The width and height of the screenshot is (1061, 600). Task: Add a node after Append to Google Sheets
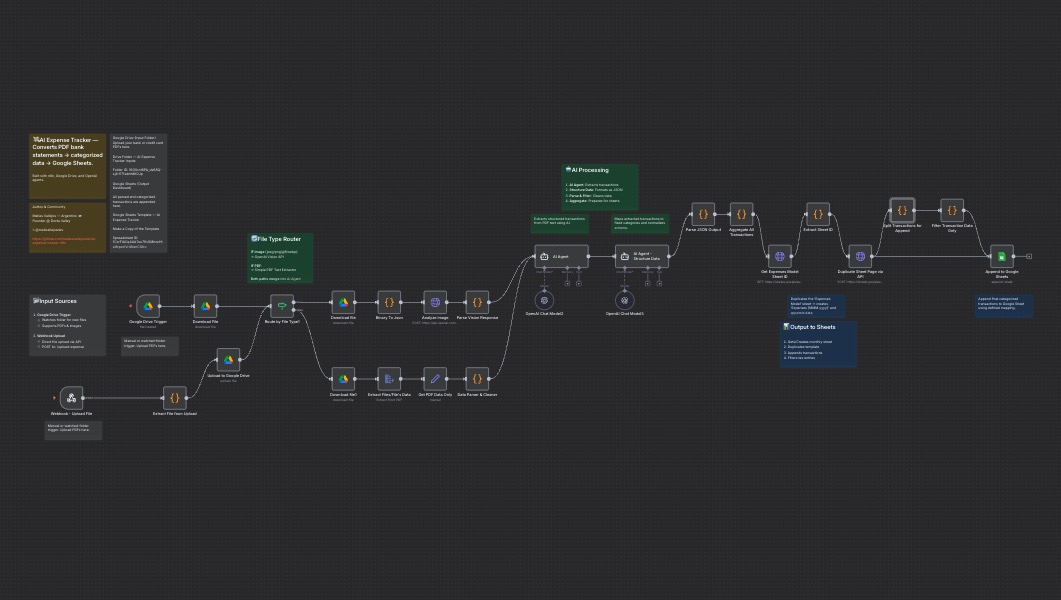coord(1029,256)
